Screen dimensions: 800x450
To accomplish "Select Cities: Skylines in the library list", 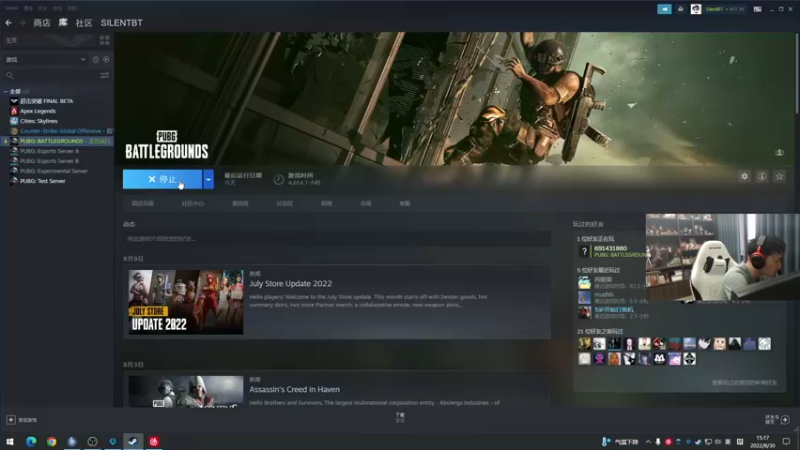I will tap(39, 121).
